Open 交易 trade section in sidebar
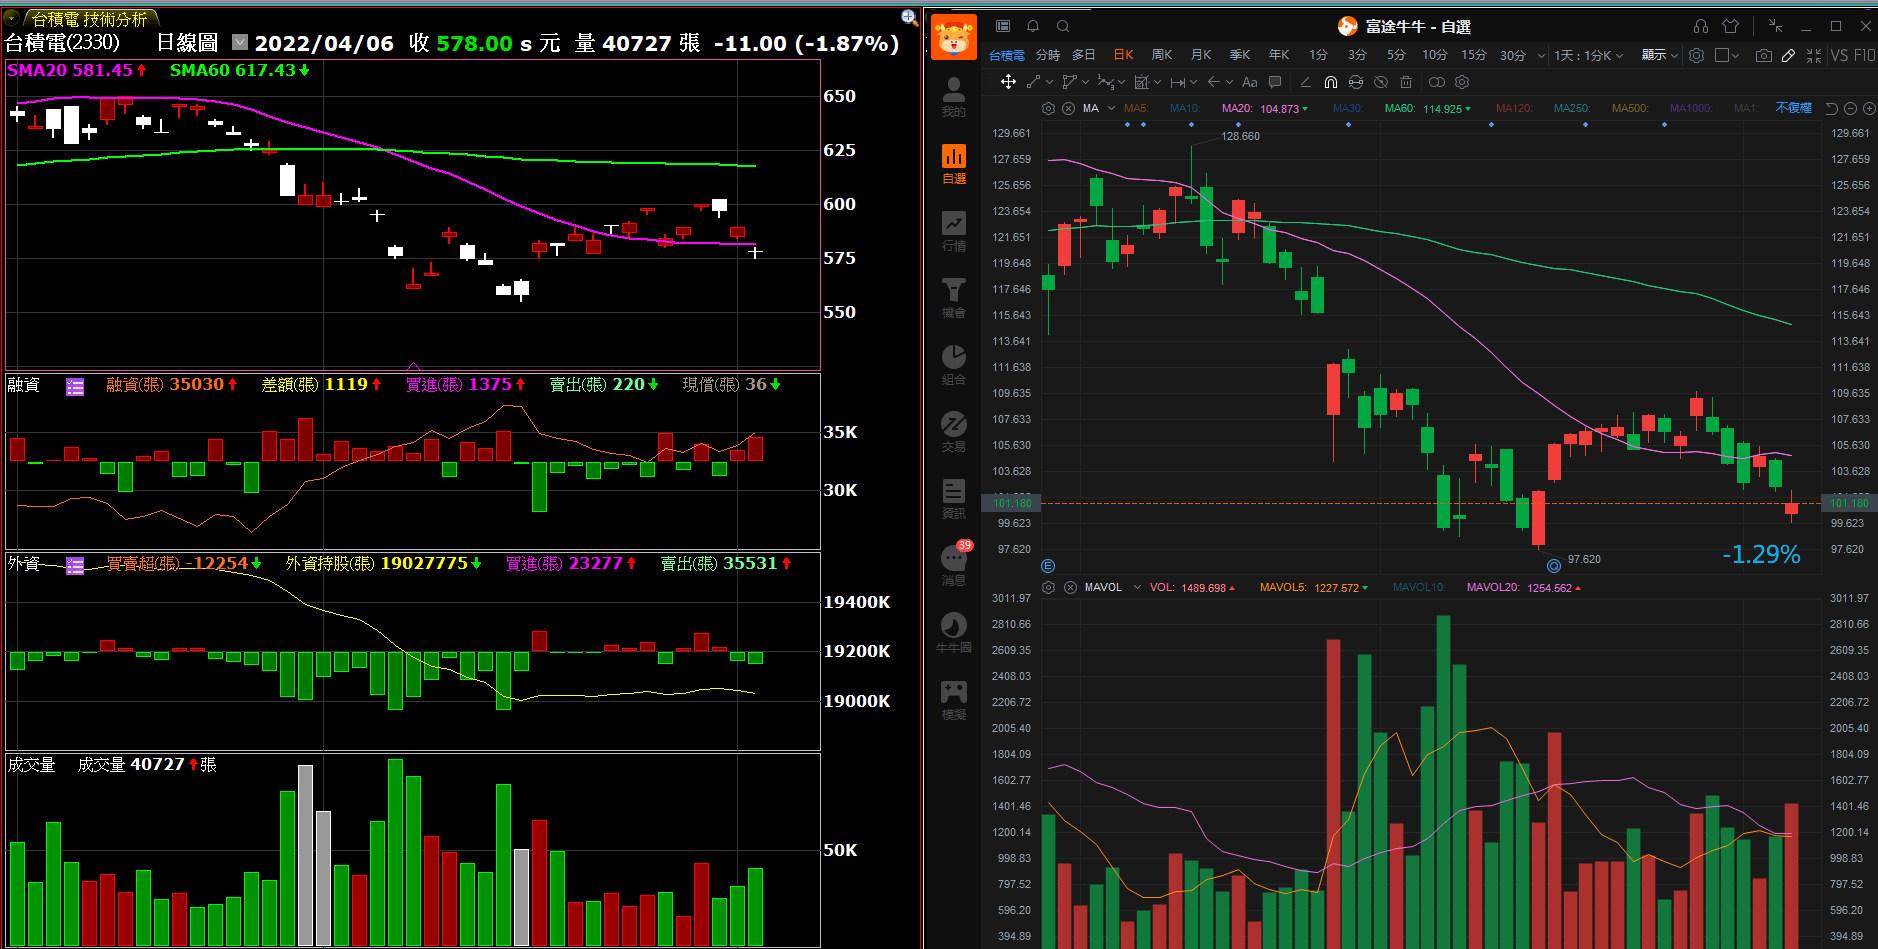The height and width of the screenshot is (949, 1878). [x=954, y=432]
